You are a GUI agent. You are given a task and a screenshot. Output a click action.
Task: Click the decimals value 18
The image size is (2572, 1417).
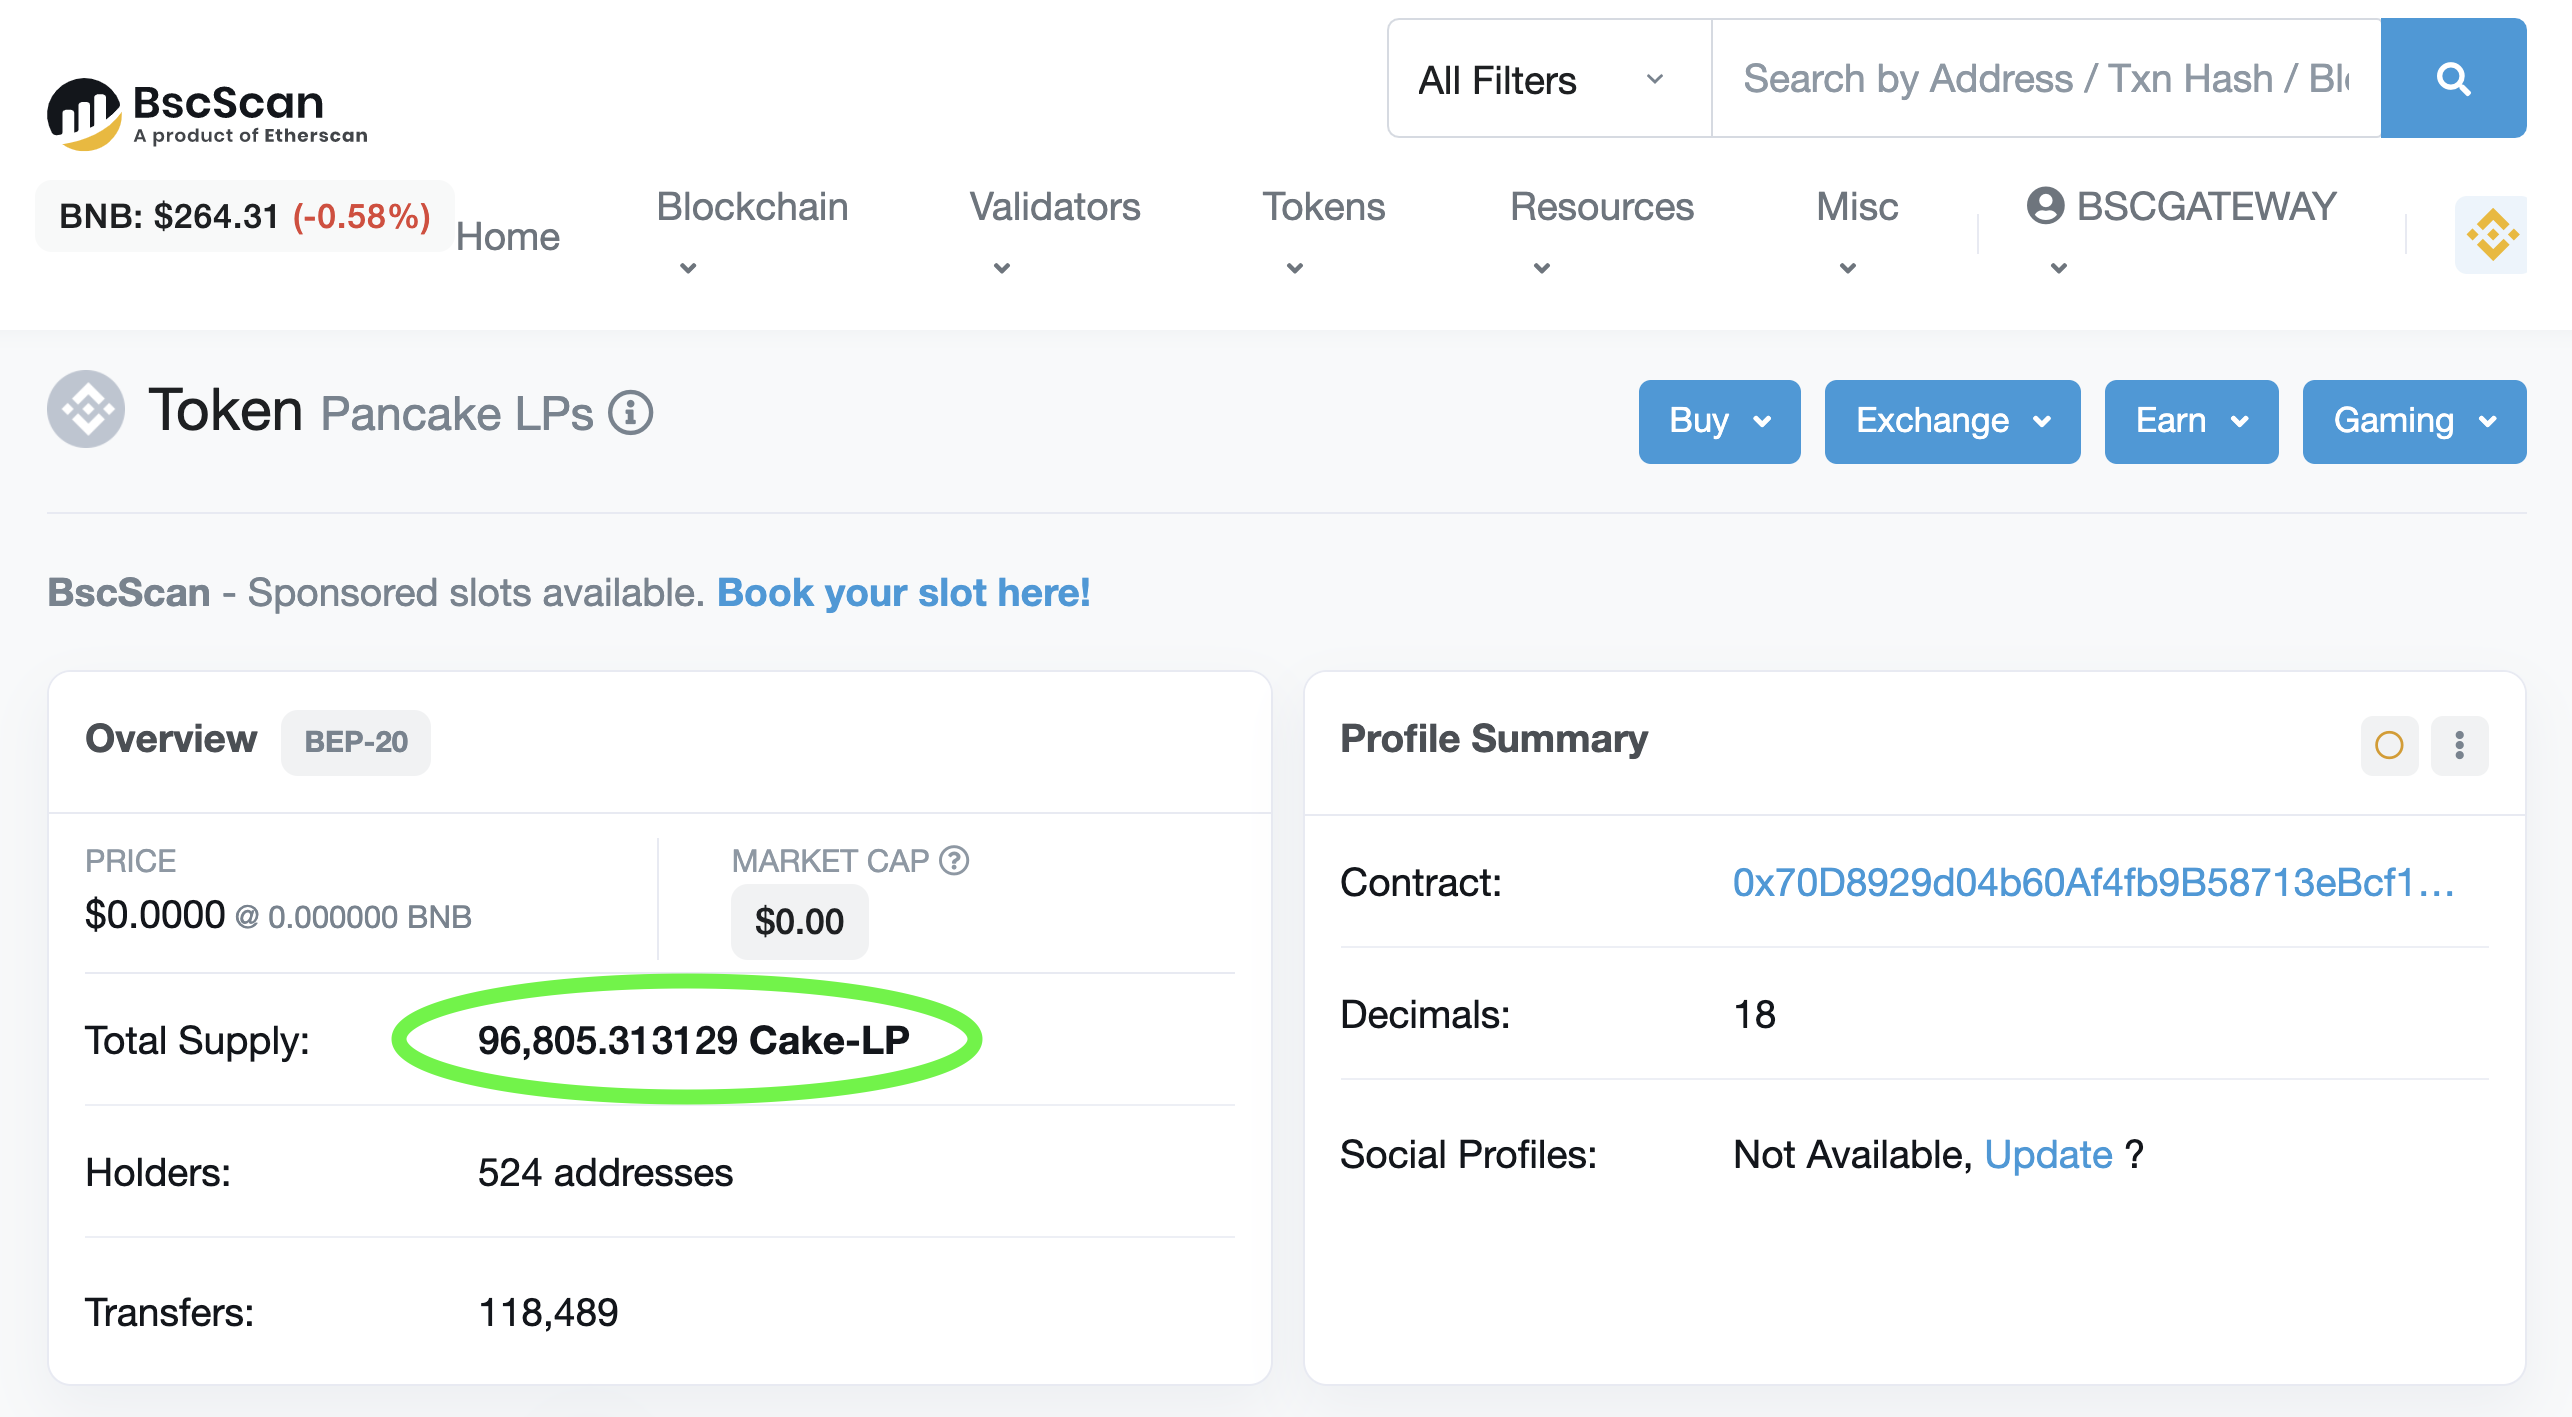coord(1755,1015)
